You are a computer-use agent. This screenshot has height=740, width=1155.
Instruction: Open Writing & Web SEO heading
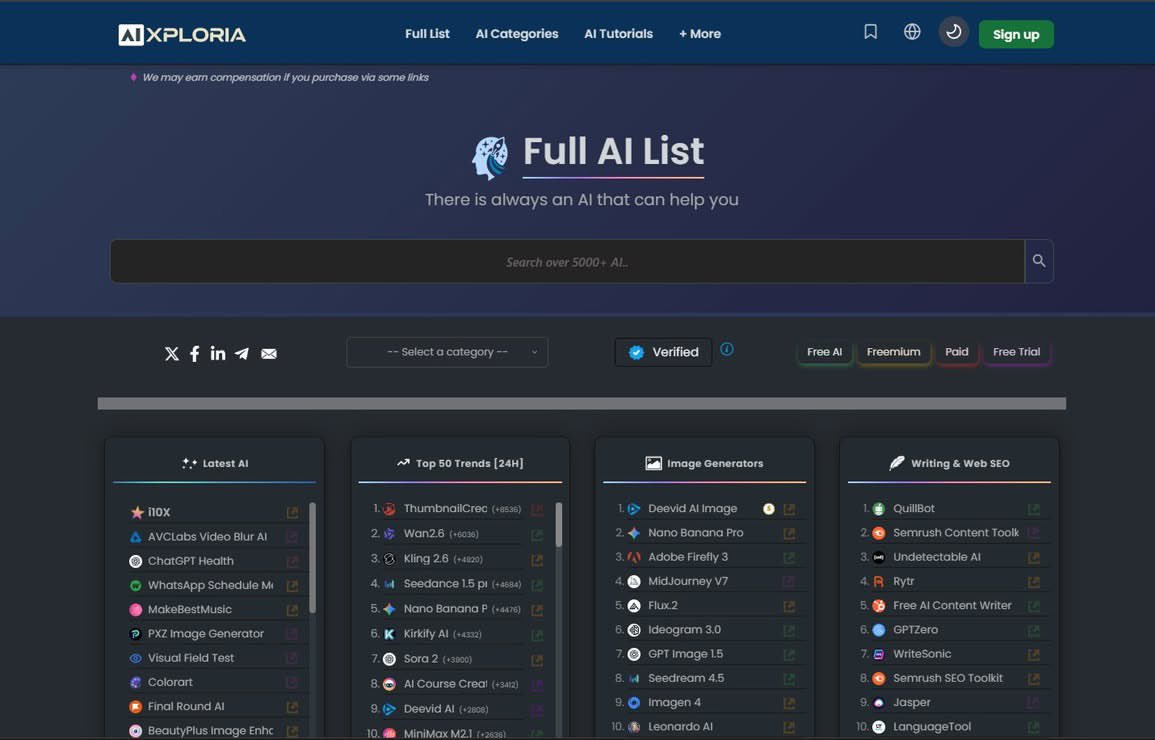[x=949, y=463]
